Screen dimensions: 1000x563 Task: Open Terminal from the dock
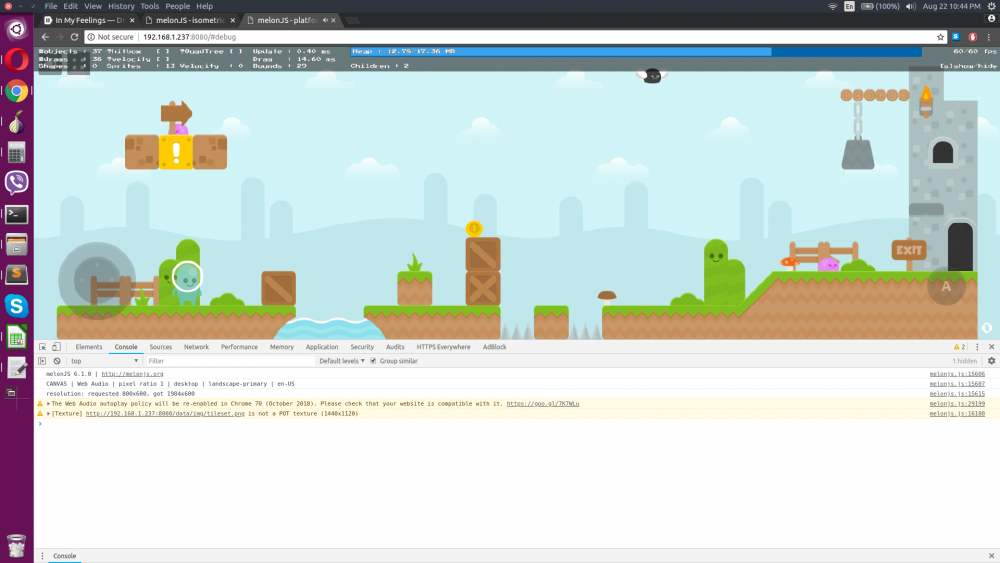pyautogui.click(x=17, y=214)
